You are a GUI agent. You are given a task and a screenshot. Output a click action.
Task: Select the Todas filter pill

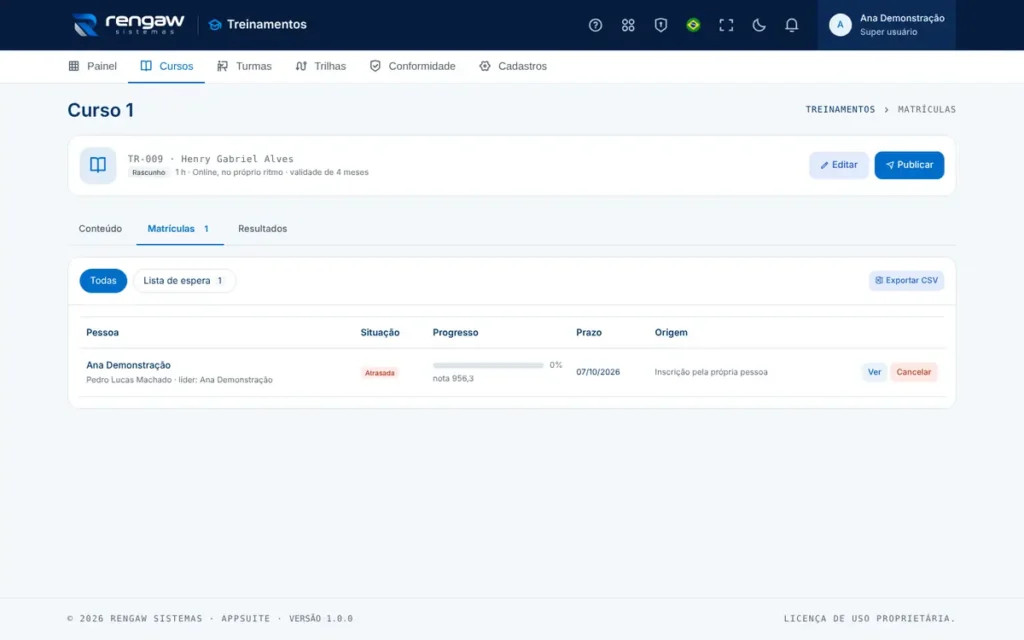pos(103,281)
